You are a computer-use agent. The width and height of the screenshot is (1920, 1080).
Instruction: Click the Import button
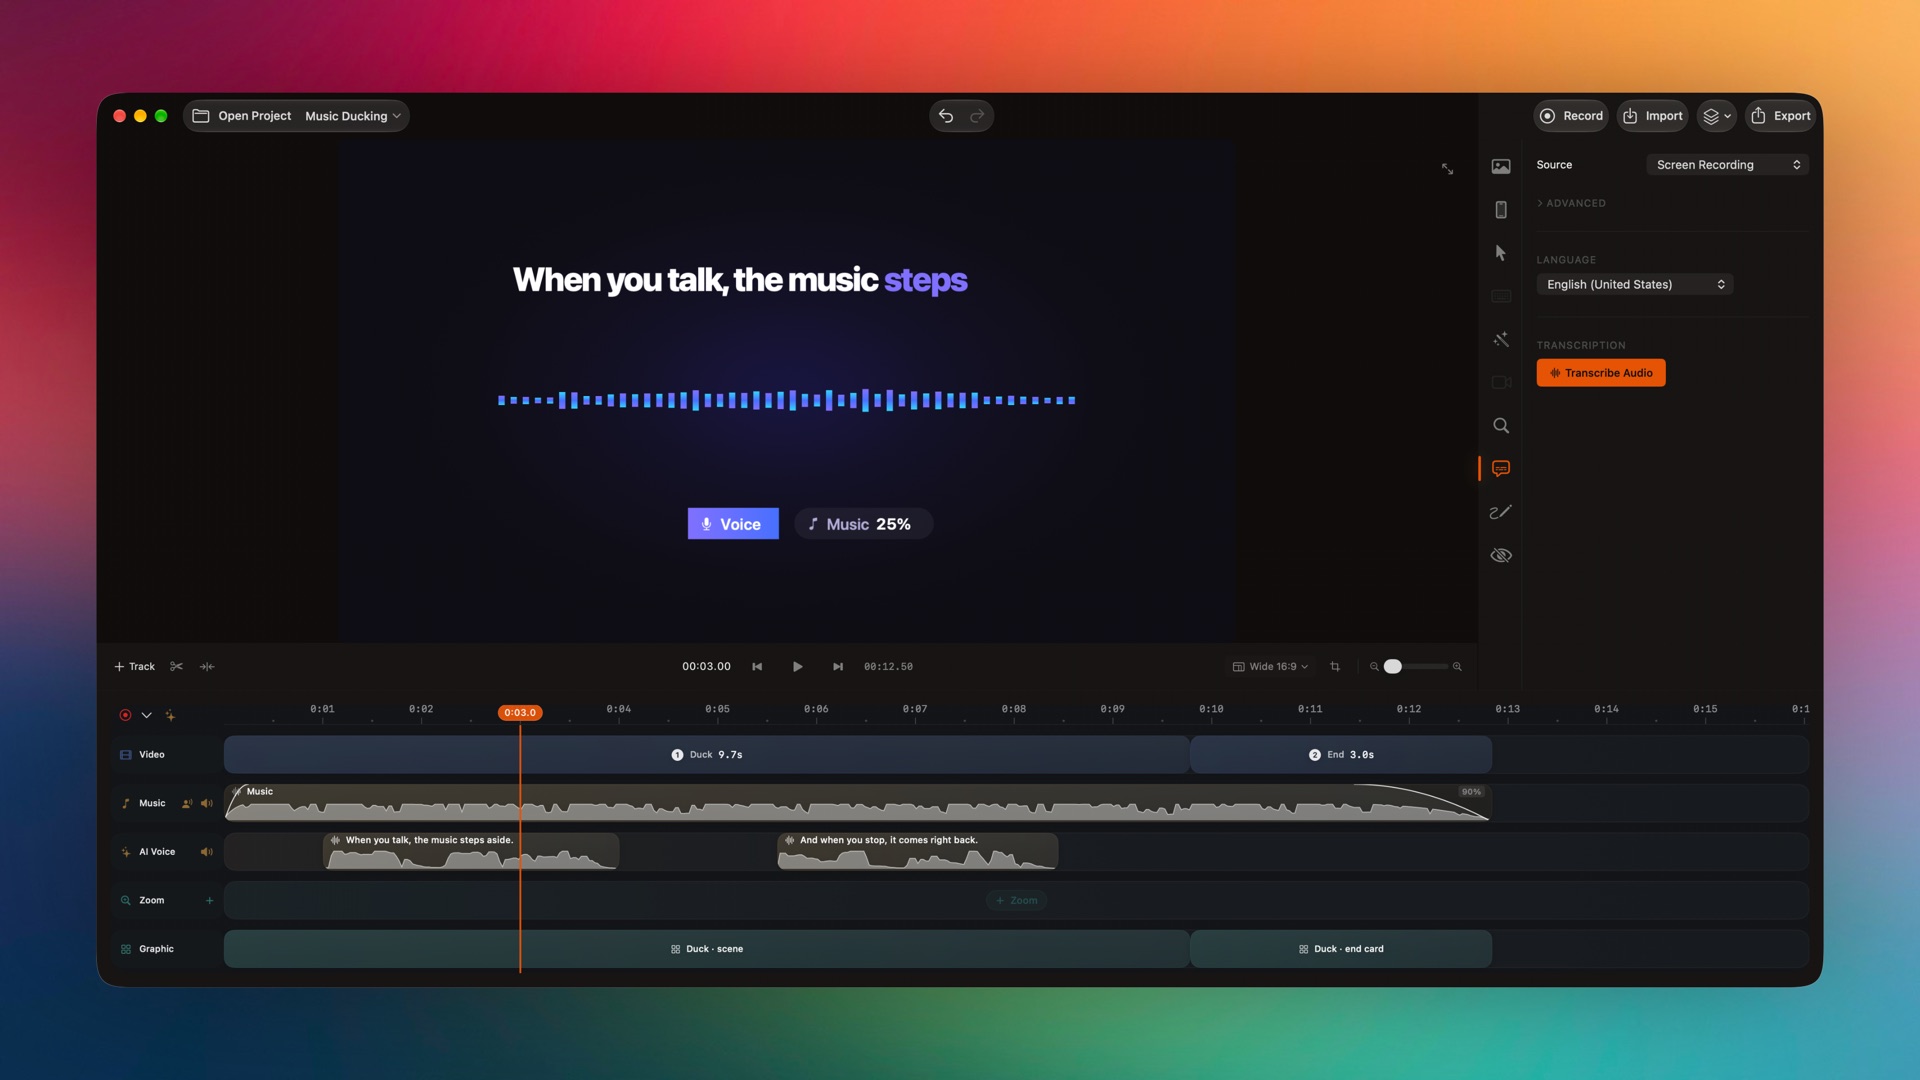[x=1652, y=116]
